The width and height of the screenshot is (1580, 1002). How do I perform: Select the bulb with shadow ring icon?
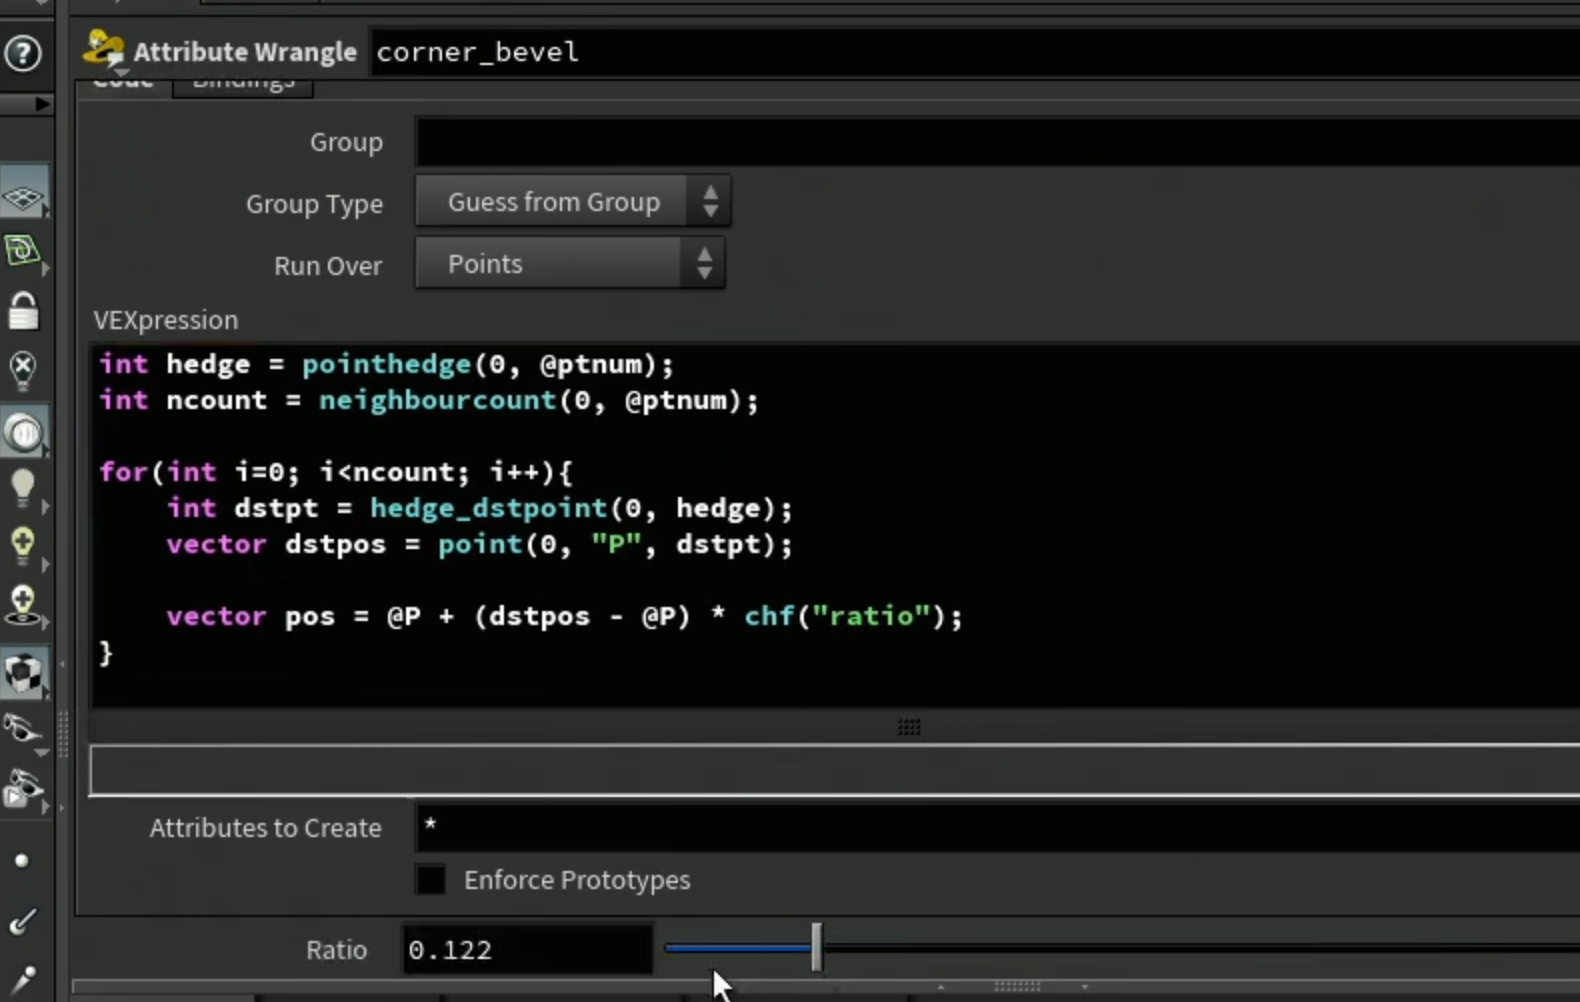pos(22,605)
